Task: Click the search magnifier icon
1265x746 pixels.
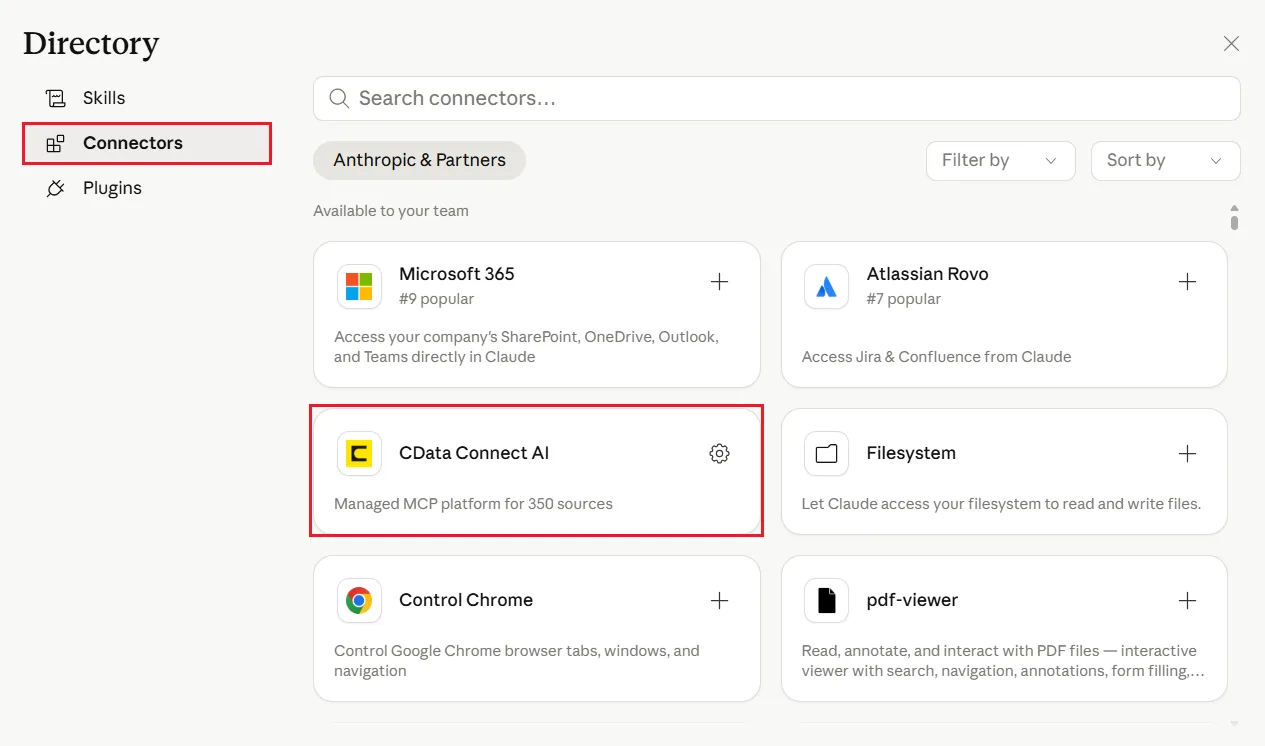Action: point(339,98)
